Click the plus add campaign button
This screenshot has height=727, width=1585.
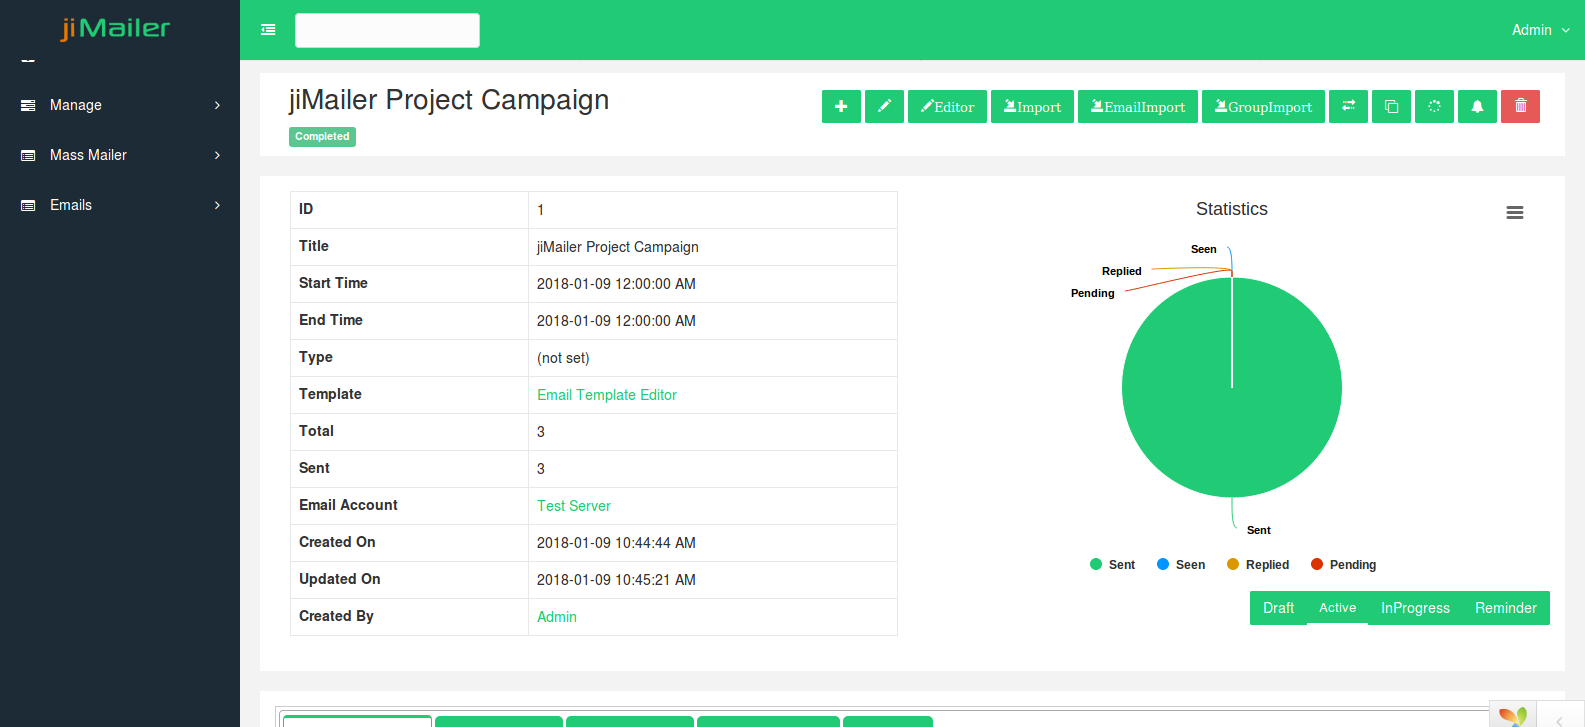click(841, 106)
